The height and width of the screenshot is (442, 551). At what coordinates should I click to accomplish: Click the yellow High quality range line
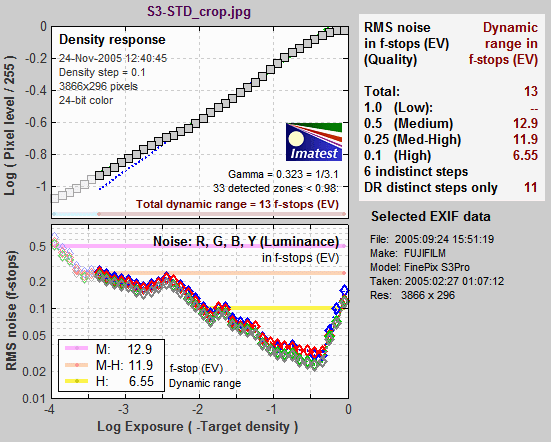click(x=282, y=308)
